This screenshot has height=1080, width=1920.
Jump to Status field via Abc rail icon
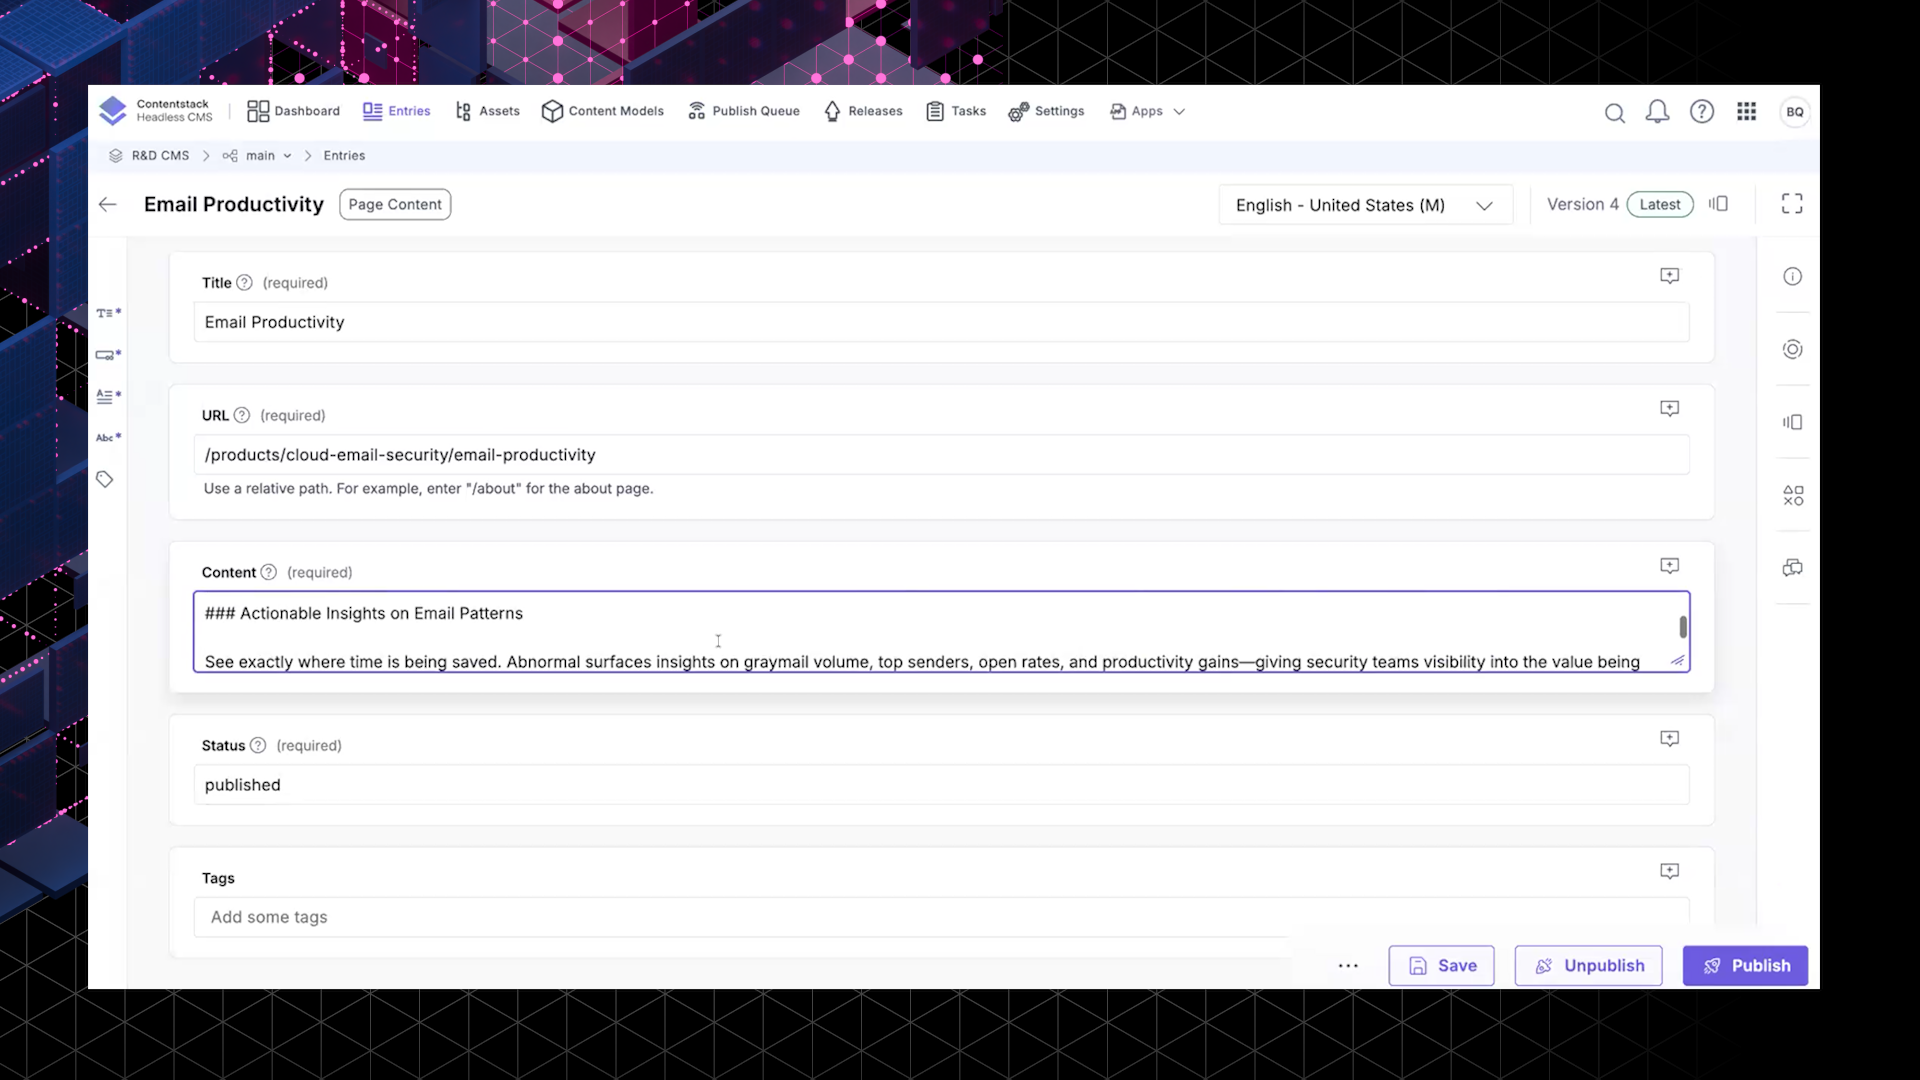108,437
